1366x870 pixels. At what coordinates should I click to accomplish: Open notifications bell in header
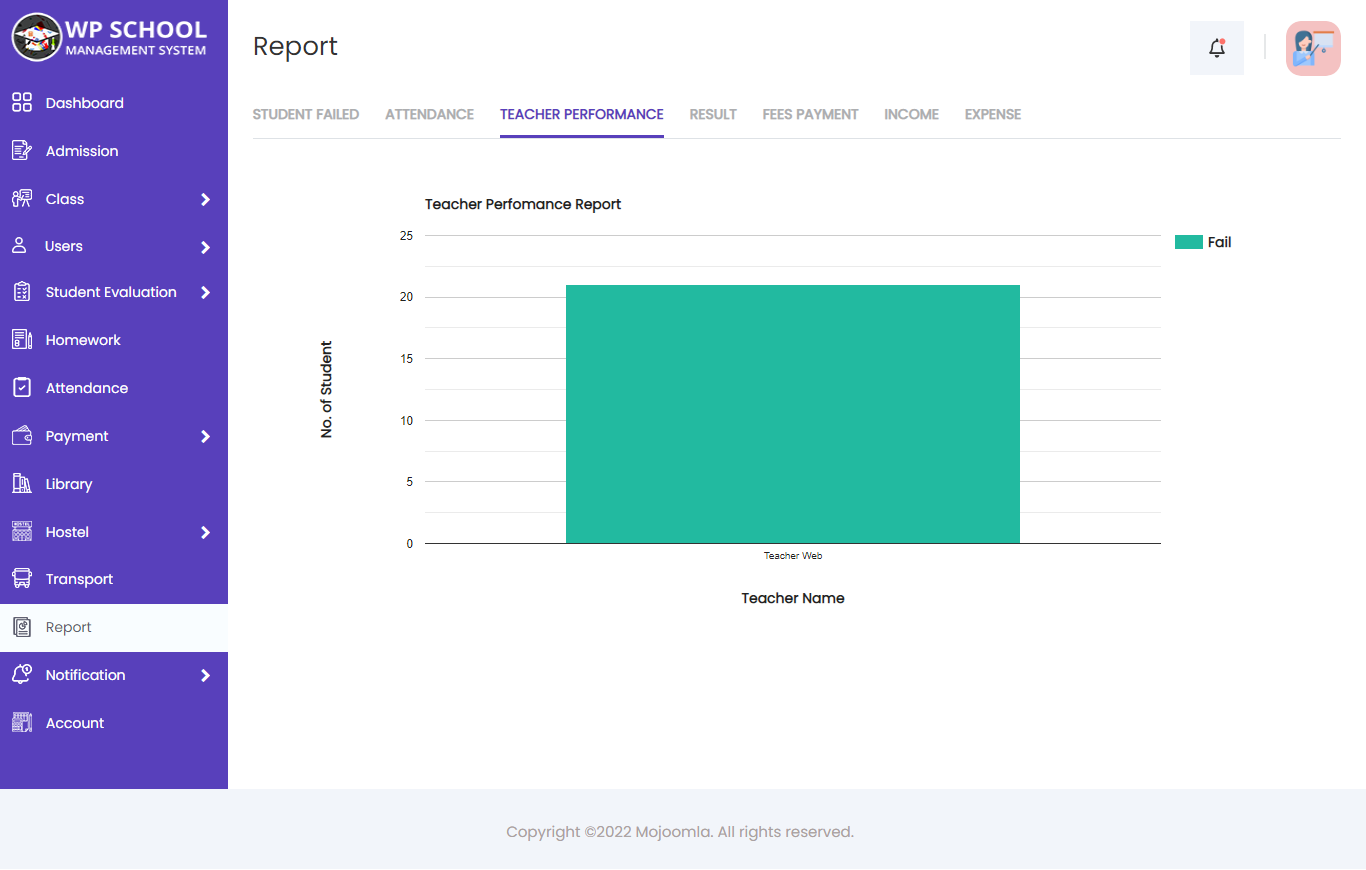tap(1217, 47)
